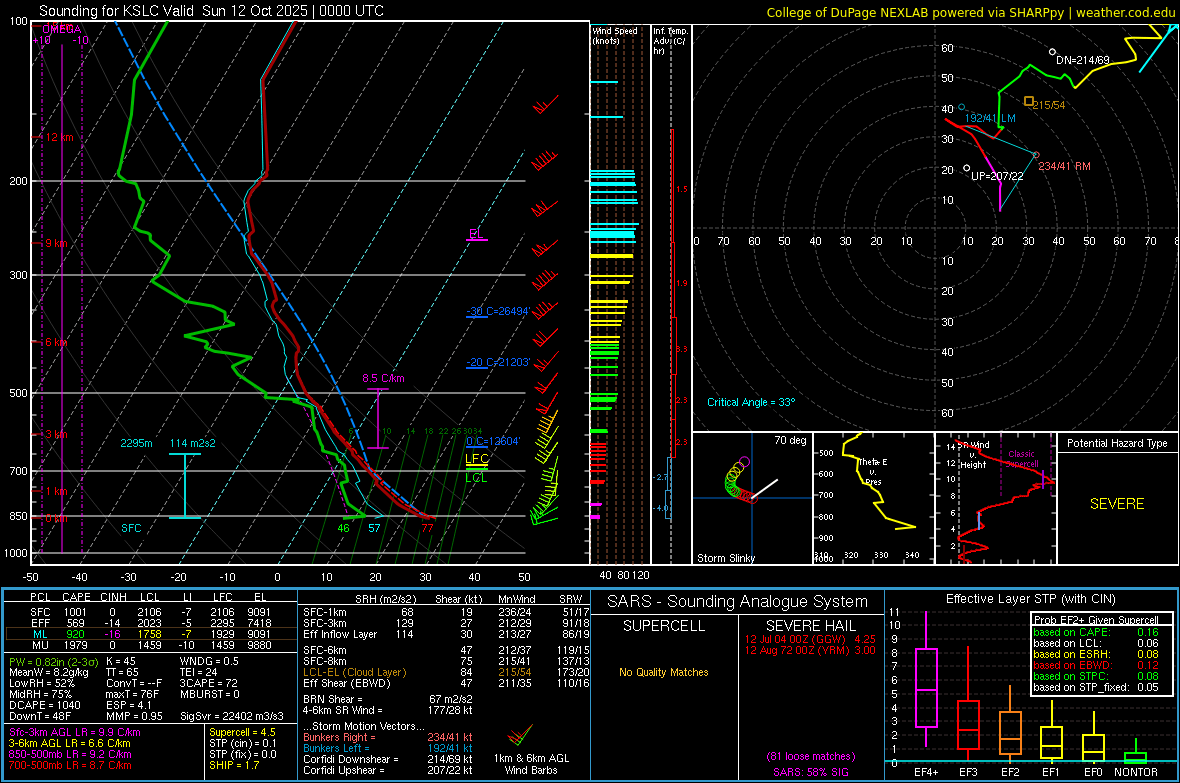Click the '1km & 6km AGL Wind Barbs' caption
This screenshot has height=783, width=1180.
pos(531,764)
